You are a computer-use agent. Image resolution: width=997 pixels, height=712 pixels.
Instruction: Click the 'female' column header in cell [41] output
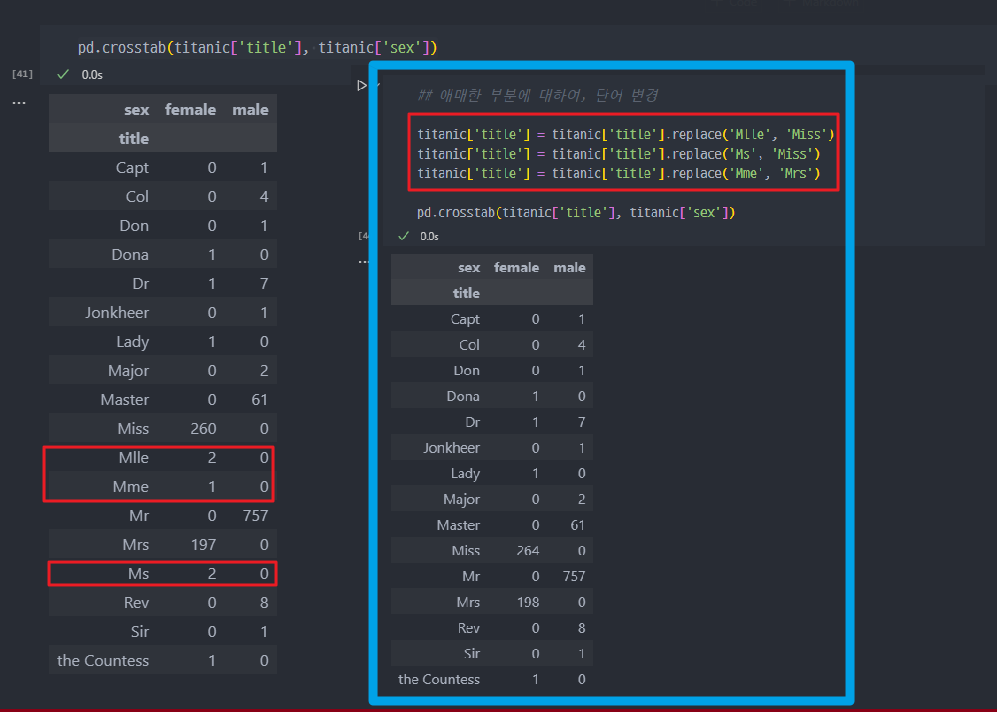(191, 110)
